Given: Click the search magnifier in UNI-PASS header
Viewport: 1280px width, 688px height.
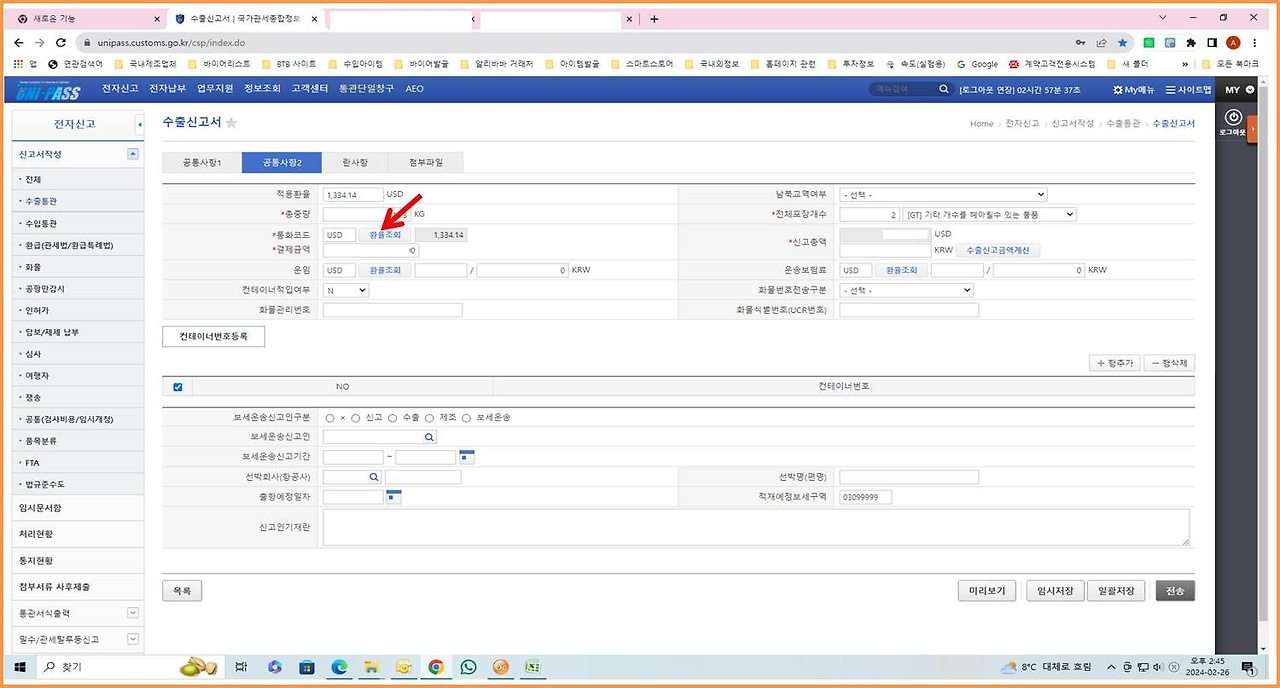Looking at the screenshot, I should tap(944, 89).
